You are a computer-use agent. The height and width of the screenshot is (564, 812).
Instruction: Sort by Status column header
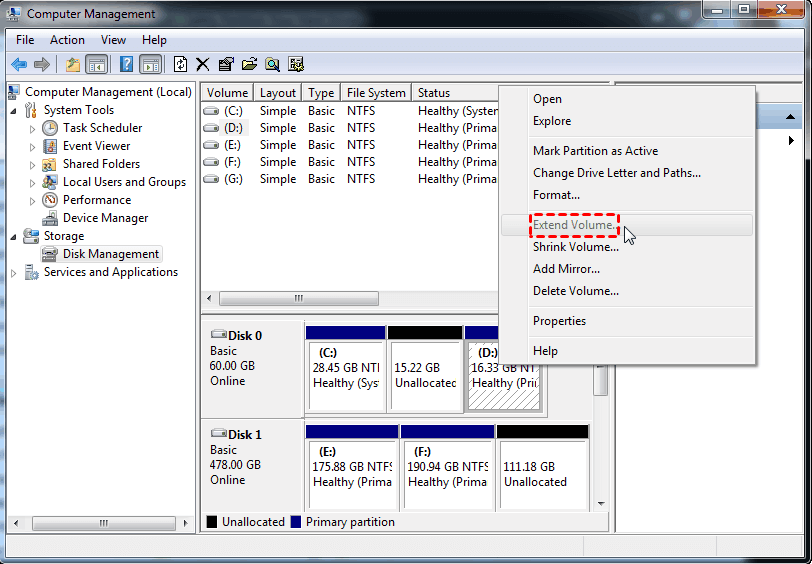(455, 93)
